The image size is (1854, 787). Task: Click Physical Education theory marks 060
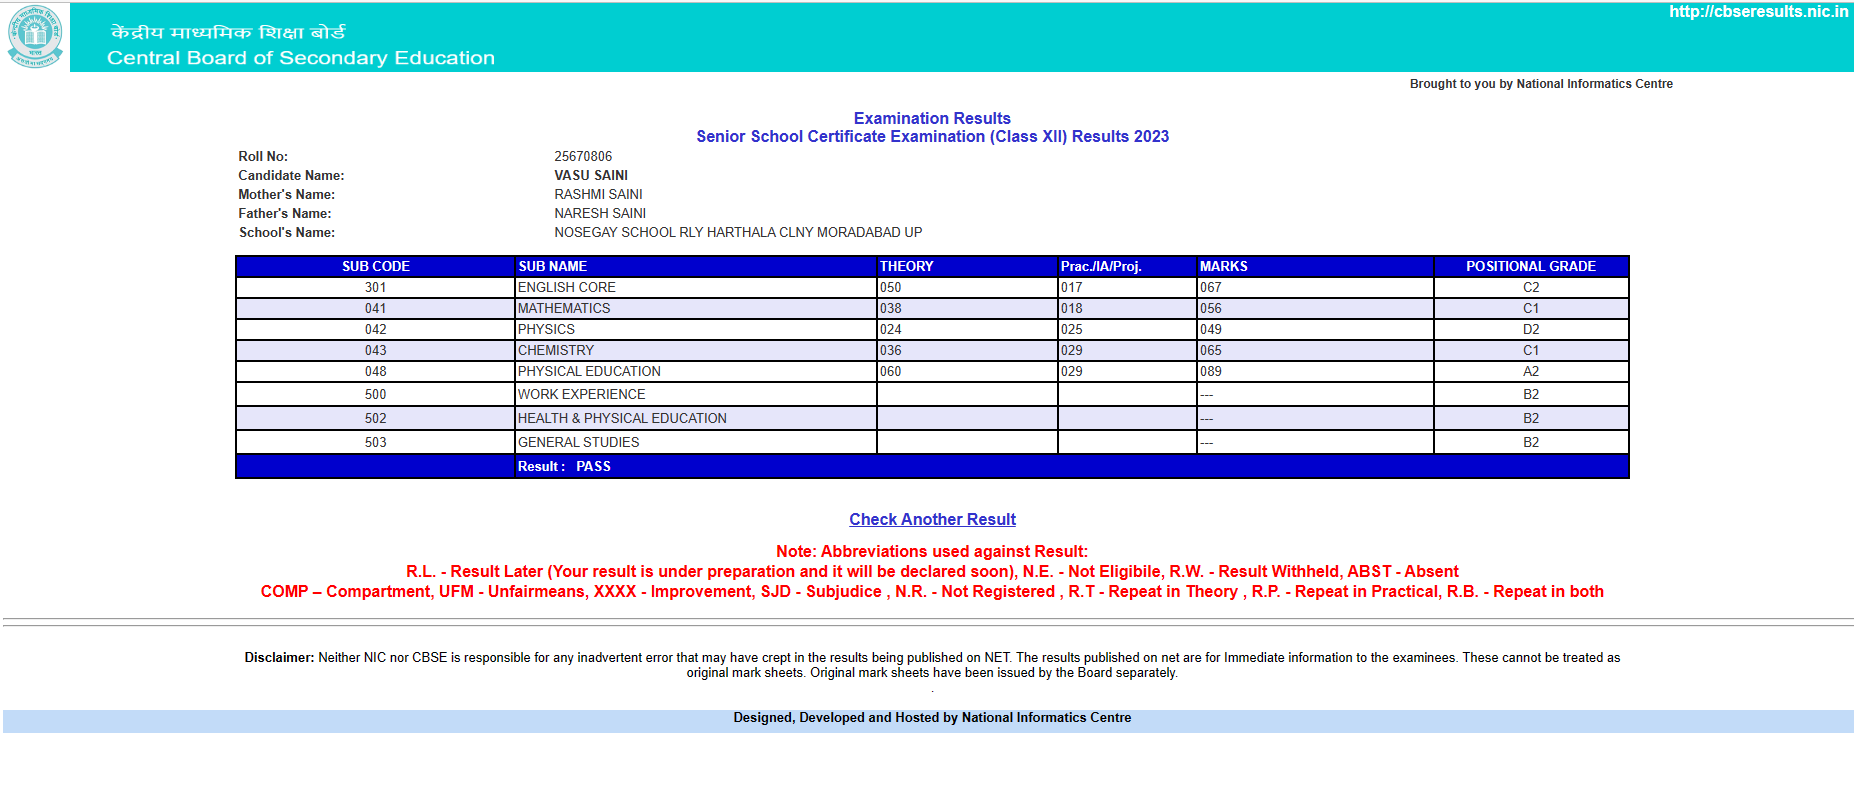tap(891, 371)
